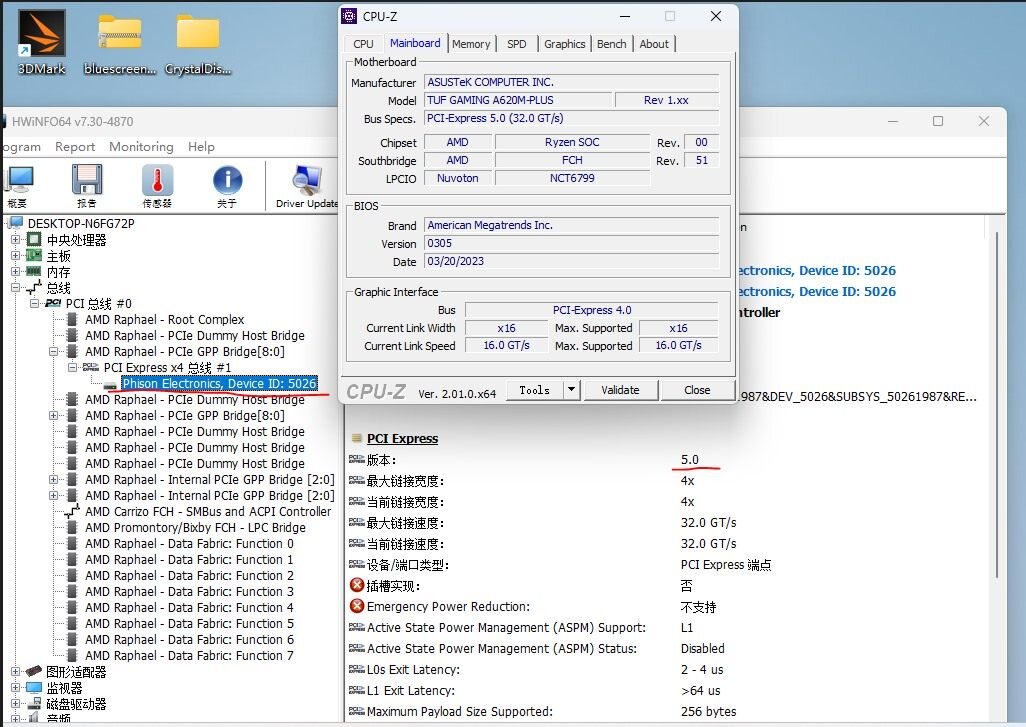
Task: Click the motherboard icon beside 主板
Action: point(34,255)
